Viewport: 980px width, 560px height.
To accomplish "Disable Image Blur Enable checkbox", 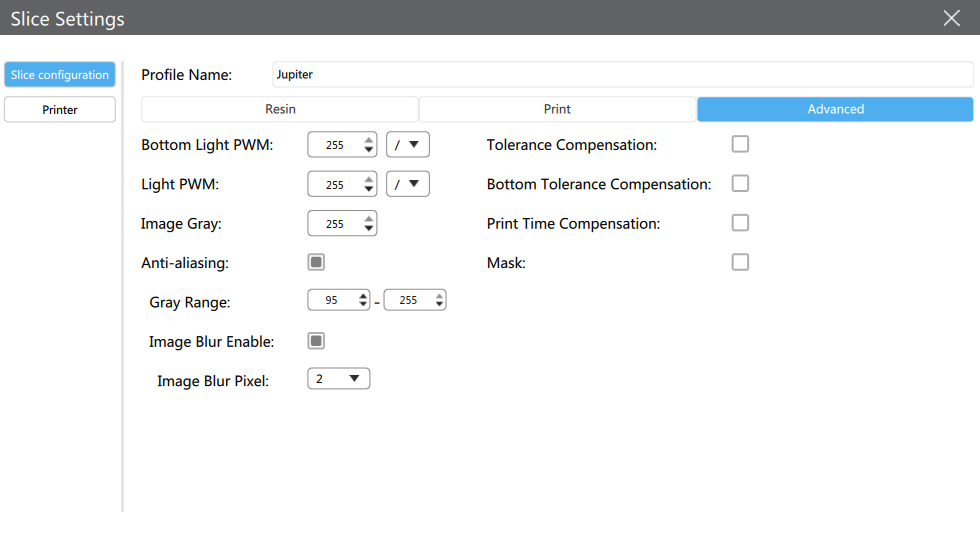I will pyautogui.click(x=316, y=341).
